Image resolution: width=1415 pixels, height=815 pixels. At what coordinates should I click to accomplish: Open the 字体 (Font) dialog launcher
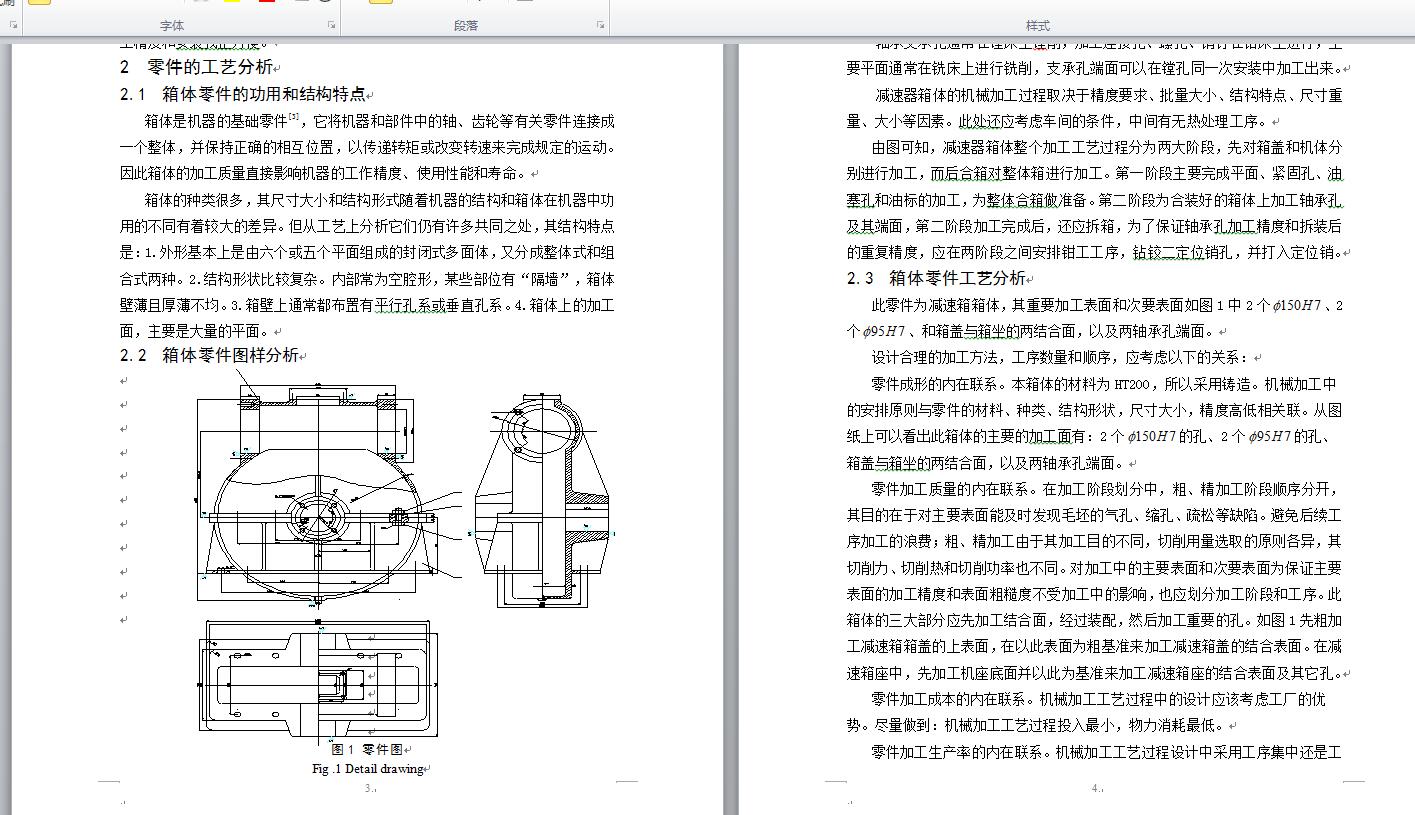point(331,25)
